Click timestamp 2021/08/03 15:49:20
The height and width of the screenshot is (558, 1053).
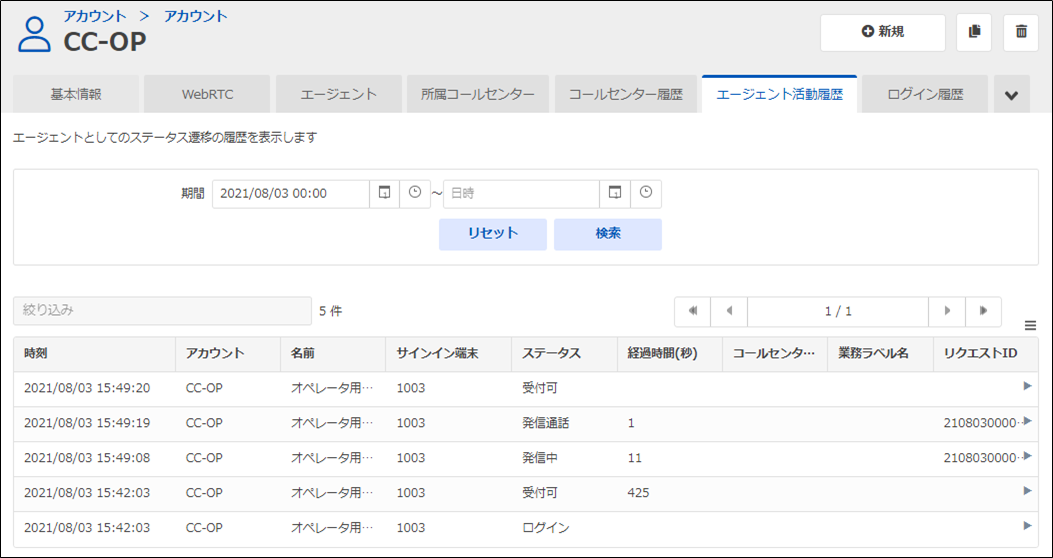point(87,388)
